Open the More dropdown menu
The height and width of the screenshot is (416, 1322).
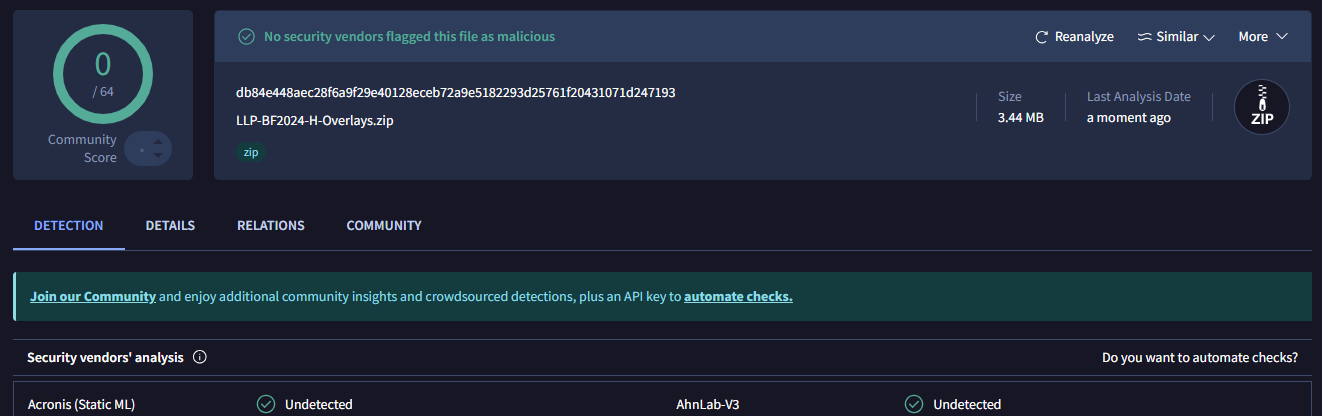pos(1263,37)
